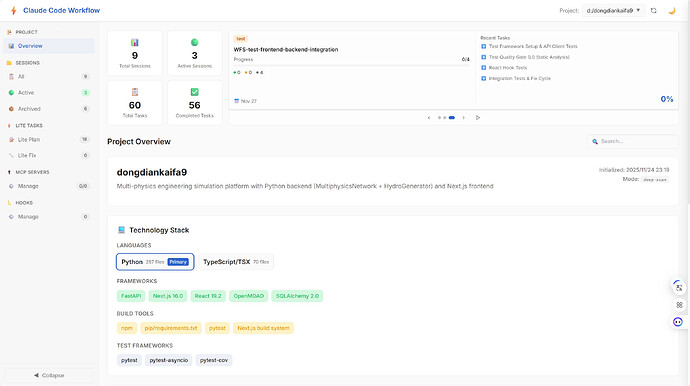Open Lite Fix tasks
The image size is (690, 386).
point(49,155)
